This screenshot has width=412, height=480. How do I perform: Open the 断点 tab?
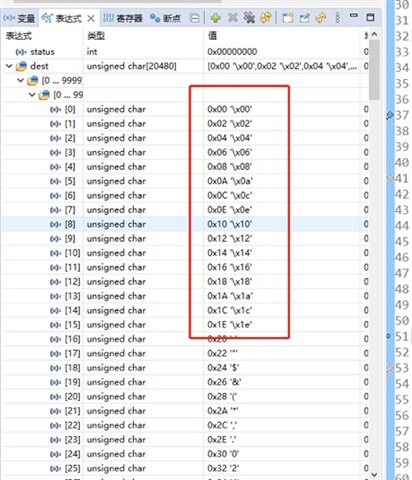(165, 18)
